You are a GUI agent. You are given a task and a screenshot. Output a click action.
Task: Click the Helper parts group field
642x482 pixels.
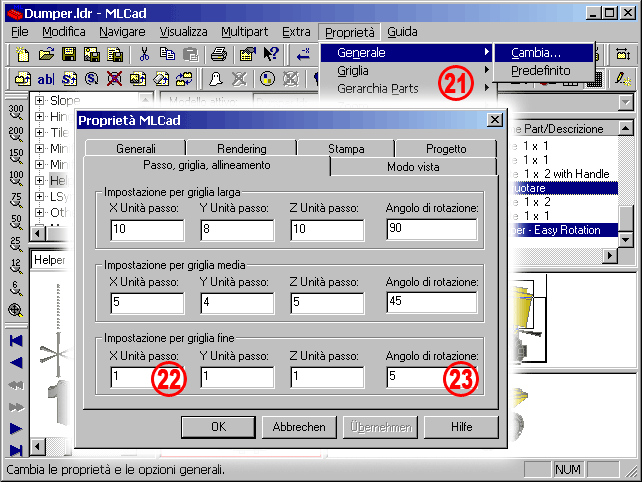tap(52, 260)
